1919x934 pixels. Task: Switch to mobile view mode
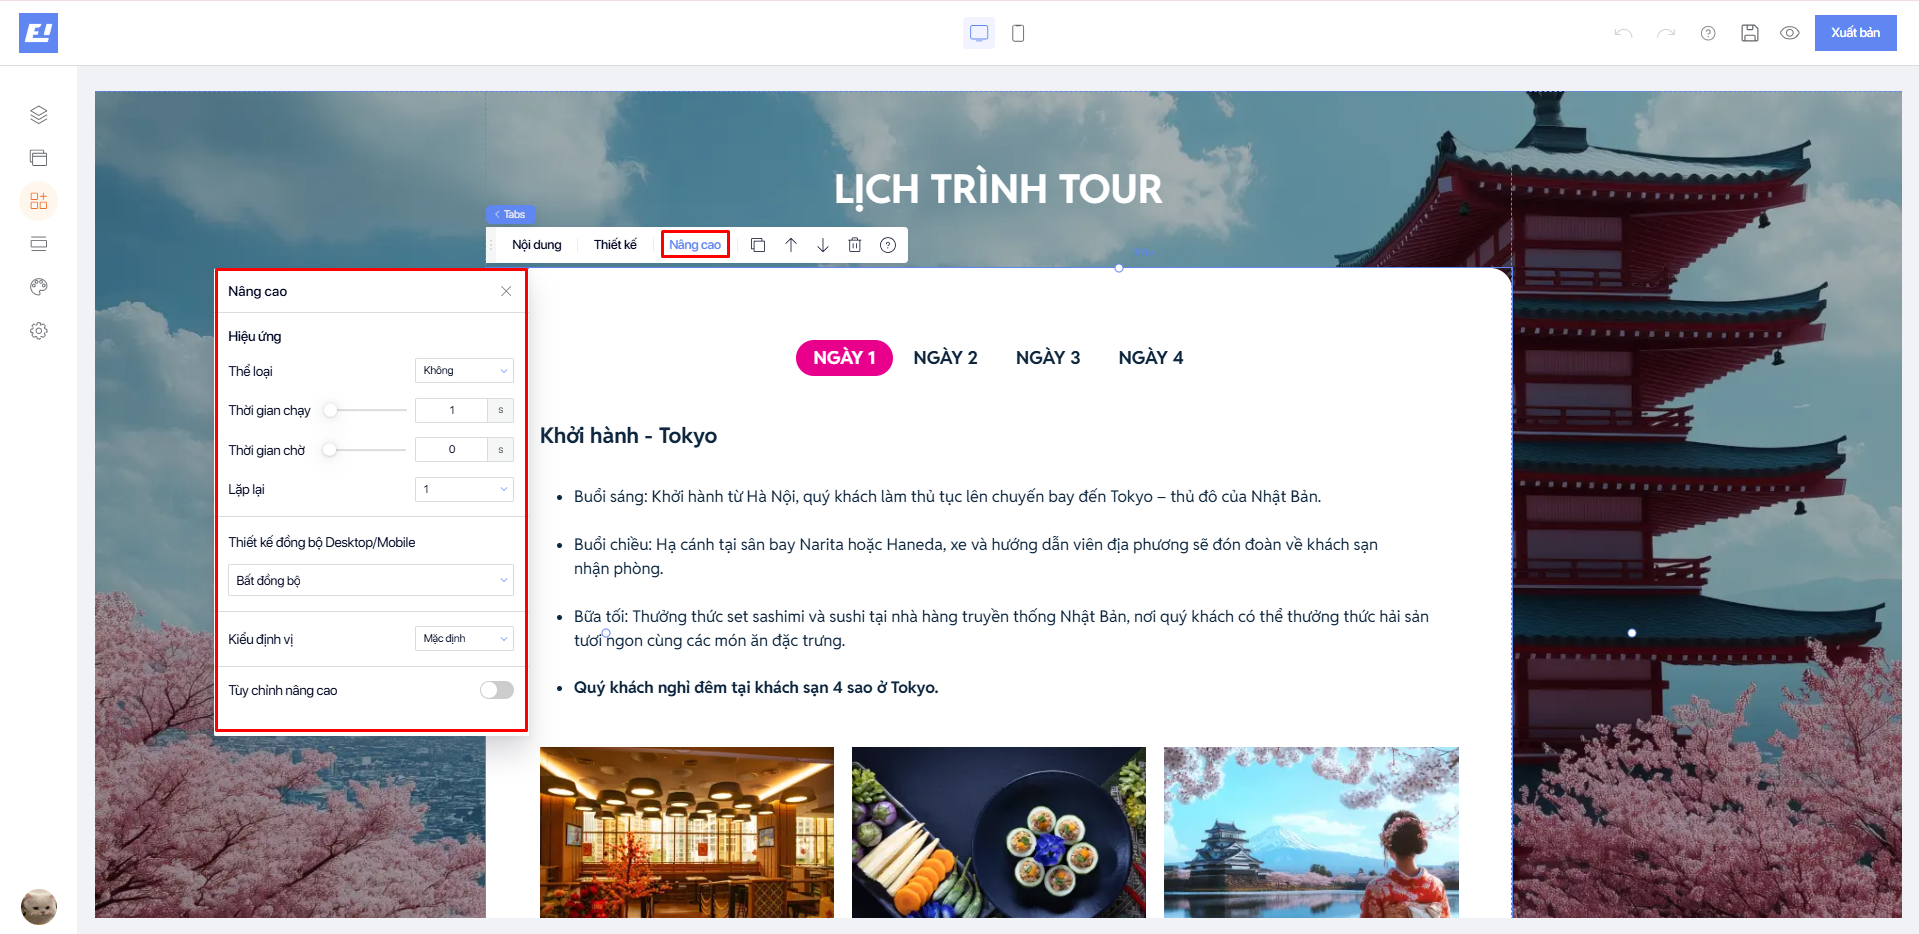tap(1018, 33)
